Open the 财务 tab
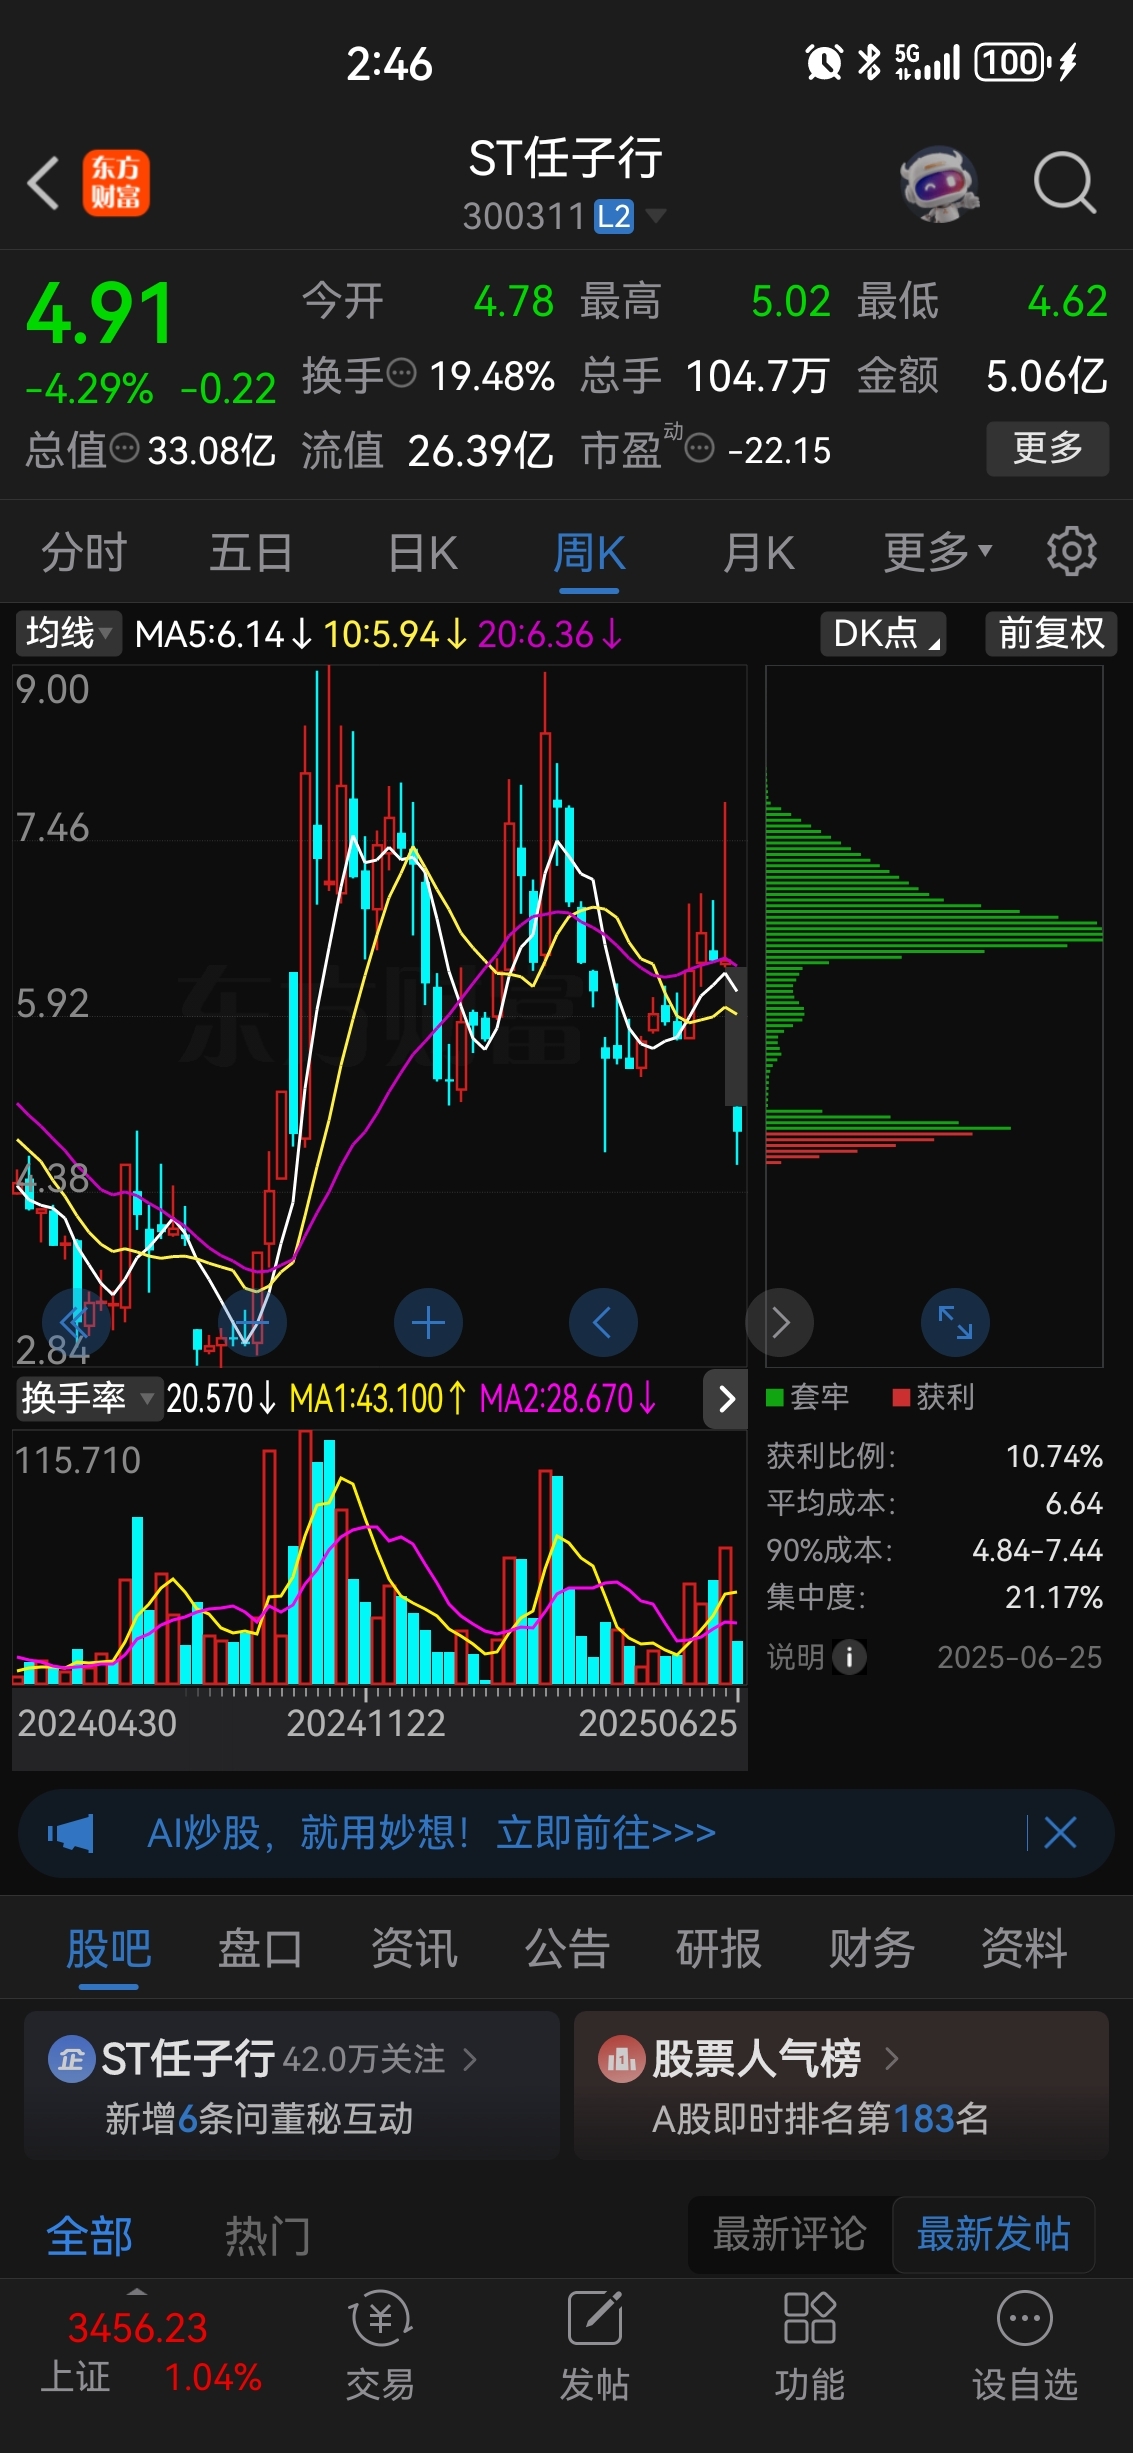 point(871,1948)
